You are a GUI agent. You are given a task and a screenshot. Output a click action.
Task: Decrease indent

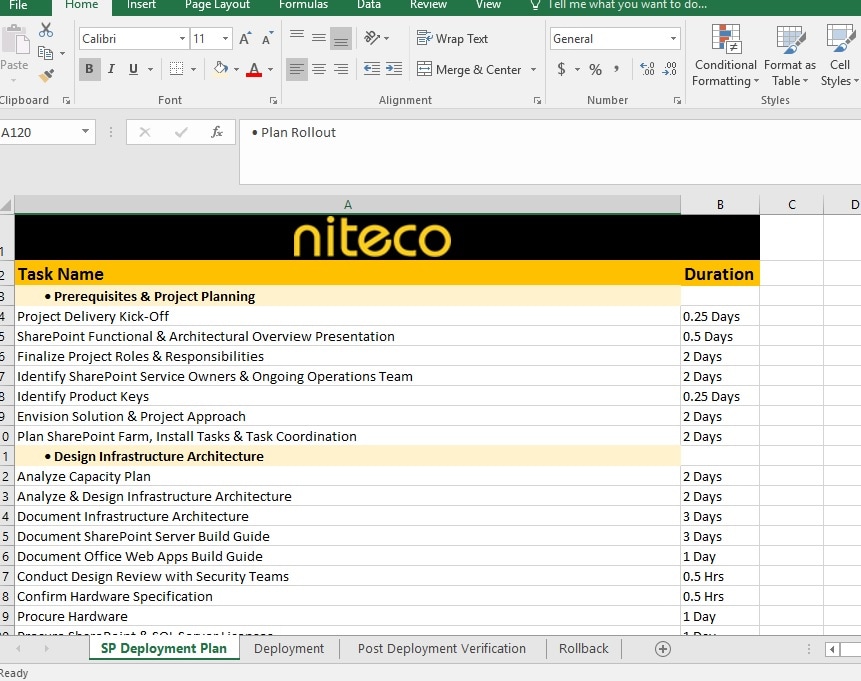[x=372, y=69]
